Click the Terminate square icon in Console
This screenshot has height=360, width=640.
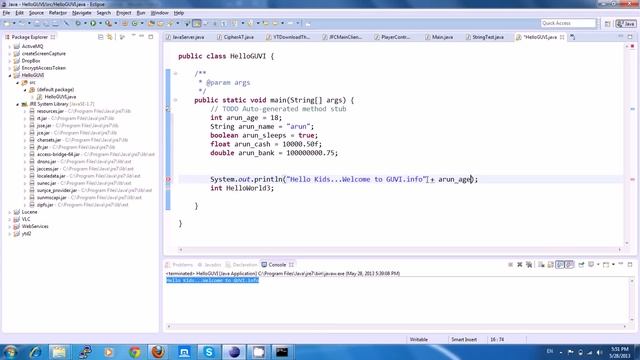pyautogui.click(x=510, y=264)
